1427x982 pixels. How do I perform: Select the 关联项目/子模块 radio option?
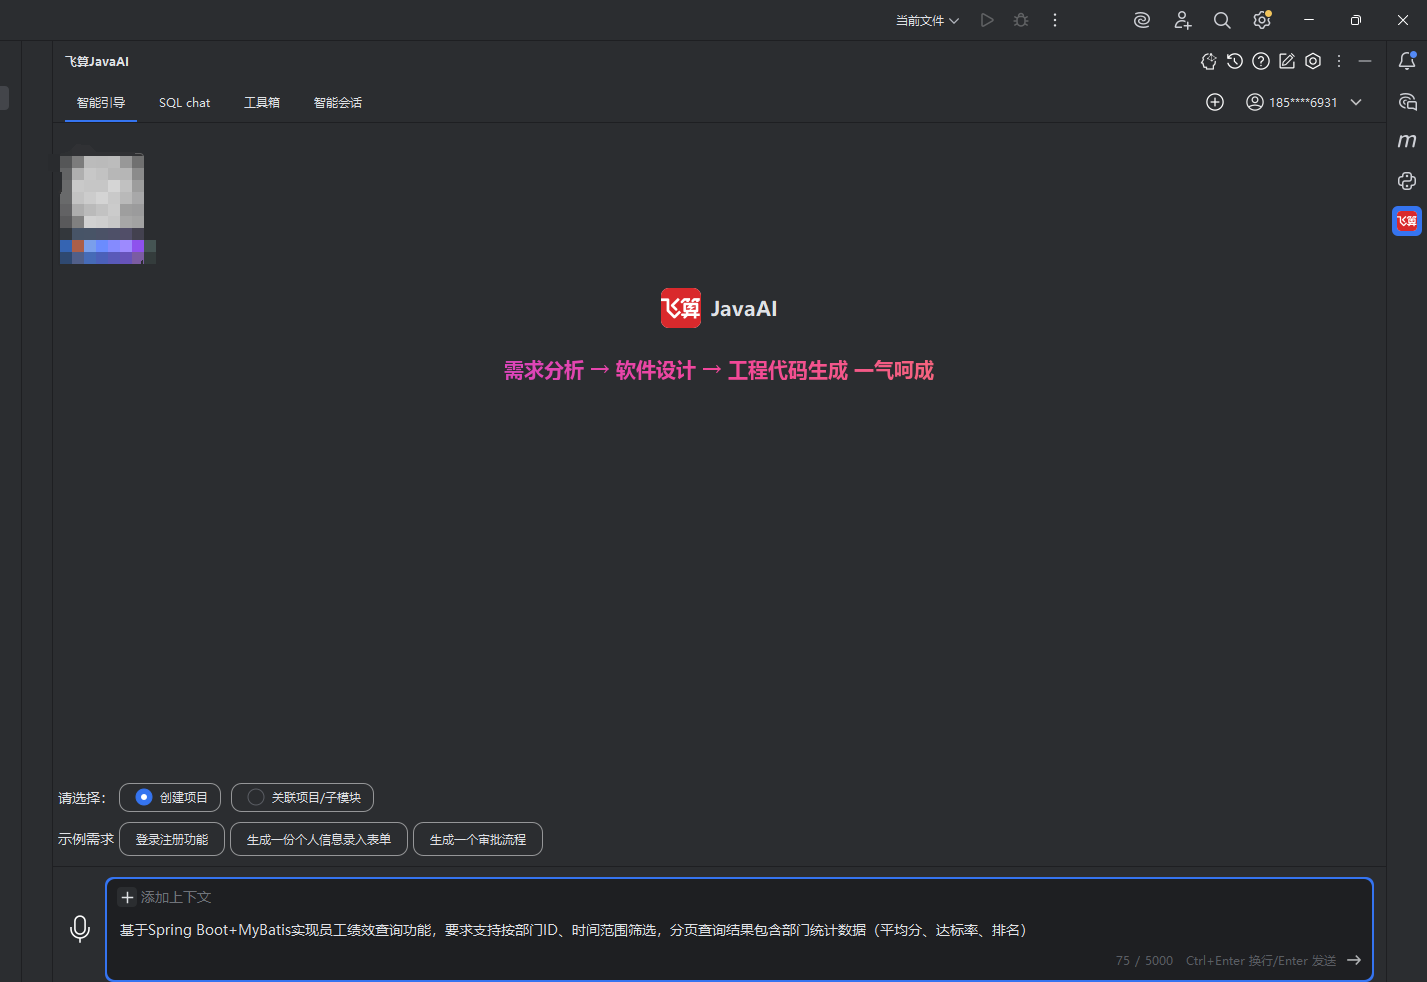302,797
